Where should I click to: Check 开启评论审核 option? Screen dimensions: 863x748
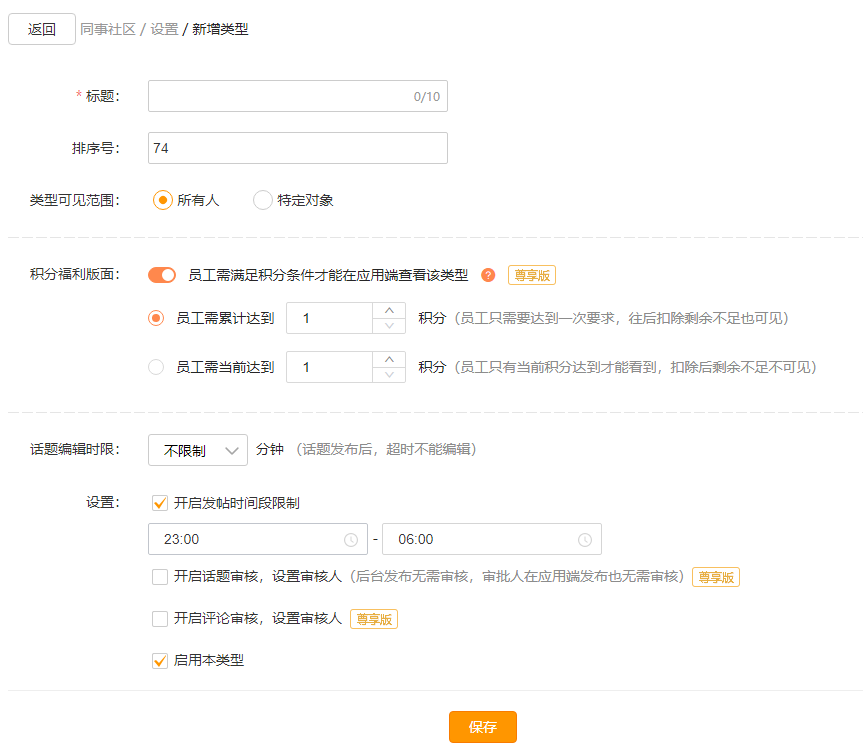coord(160,618)
